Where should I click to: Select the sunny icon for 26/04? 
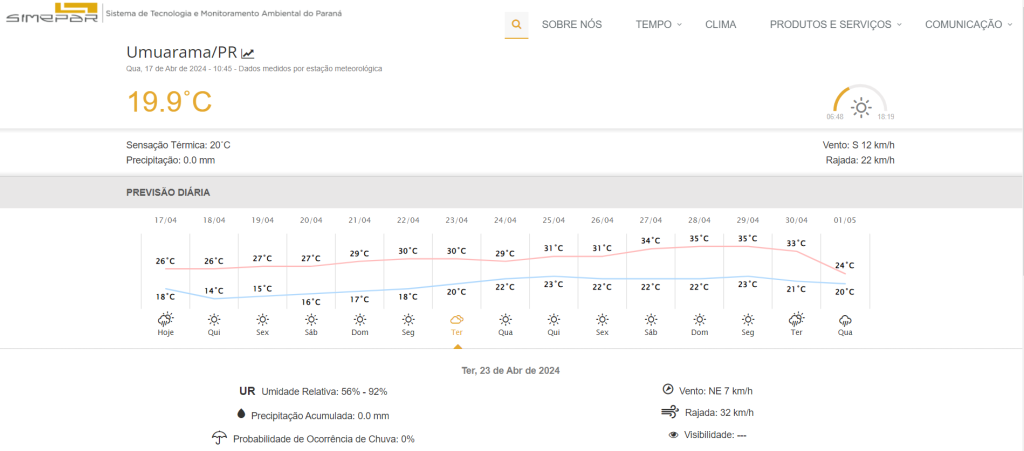602,319
